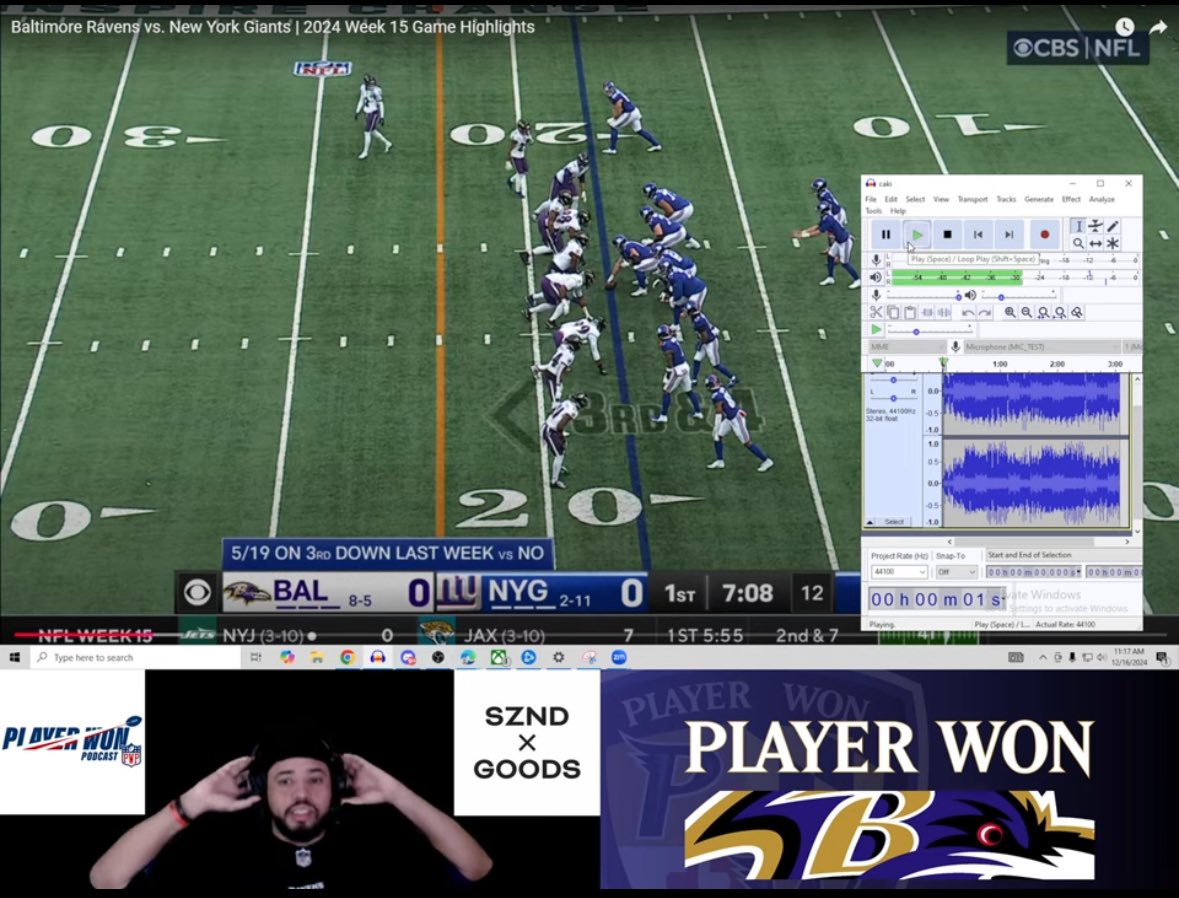Adjust the recording volume slider
This screenshot has width=1179, height=898.
coord(925,296)
